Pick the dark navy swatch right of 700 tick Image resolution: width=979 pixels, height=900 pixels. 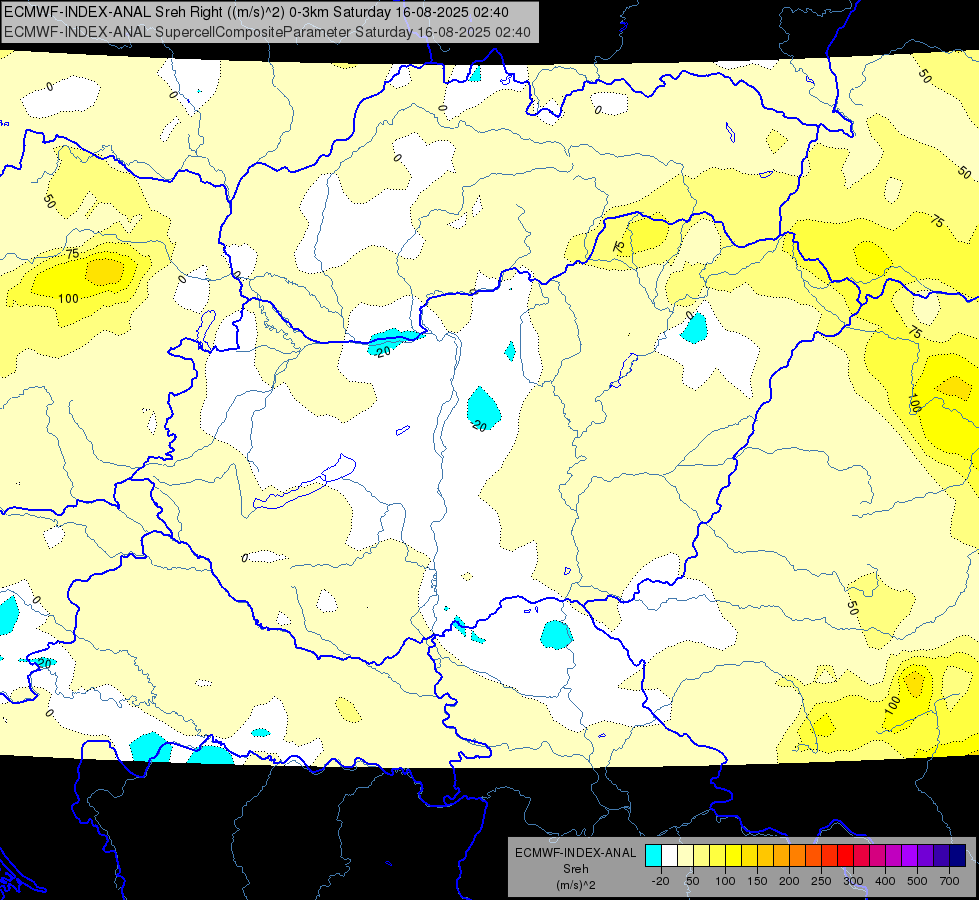958,856
